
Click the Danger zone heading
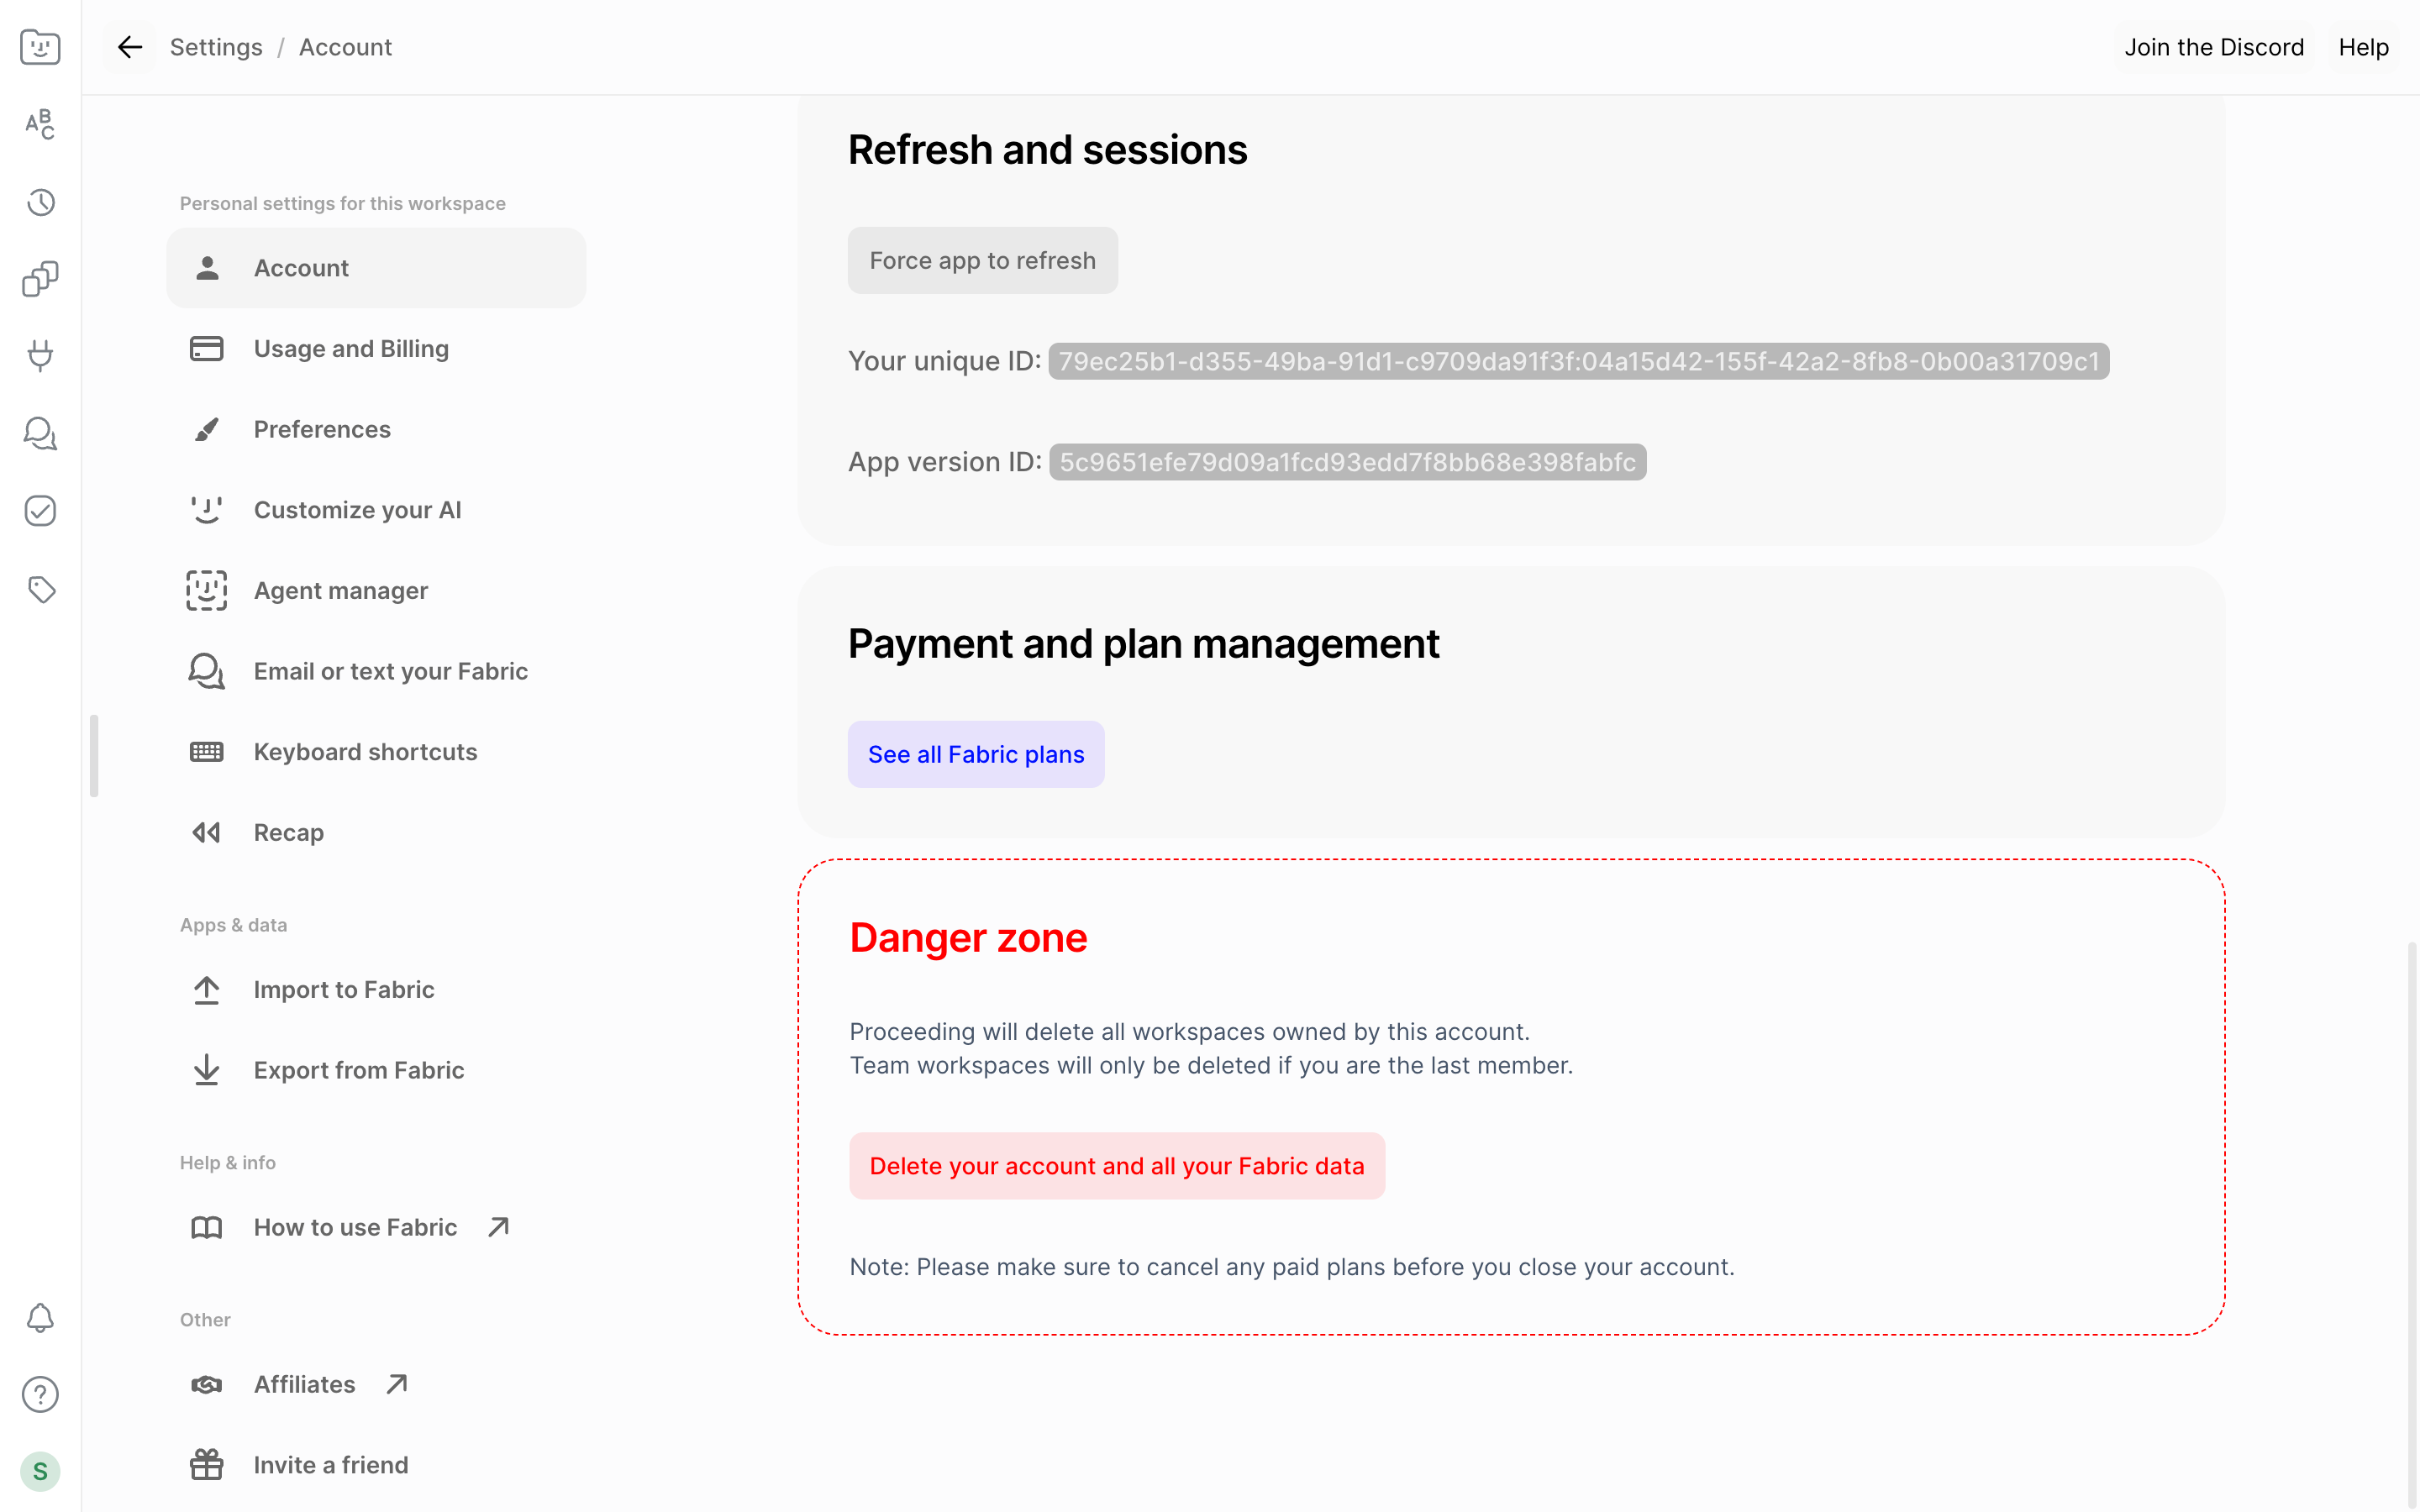pos(968,938)
